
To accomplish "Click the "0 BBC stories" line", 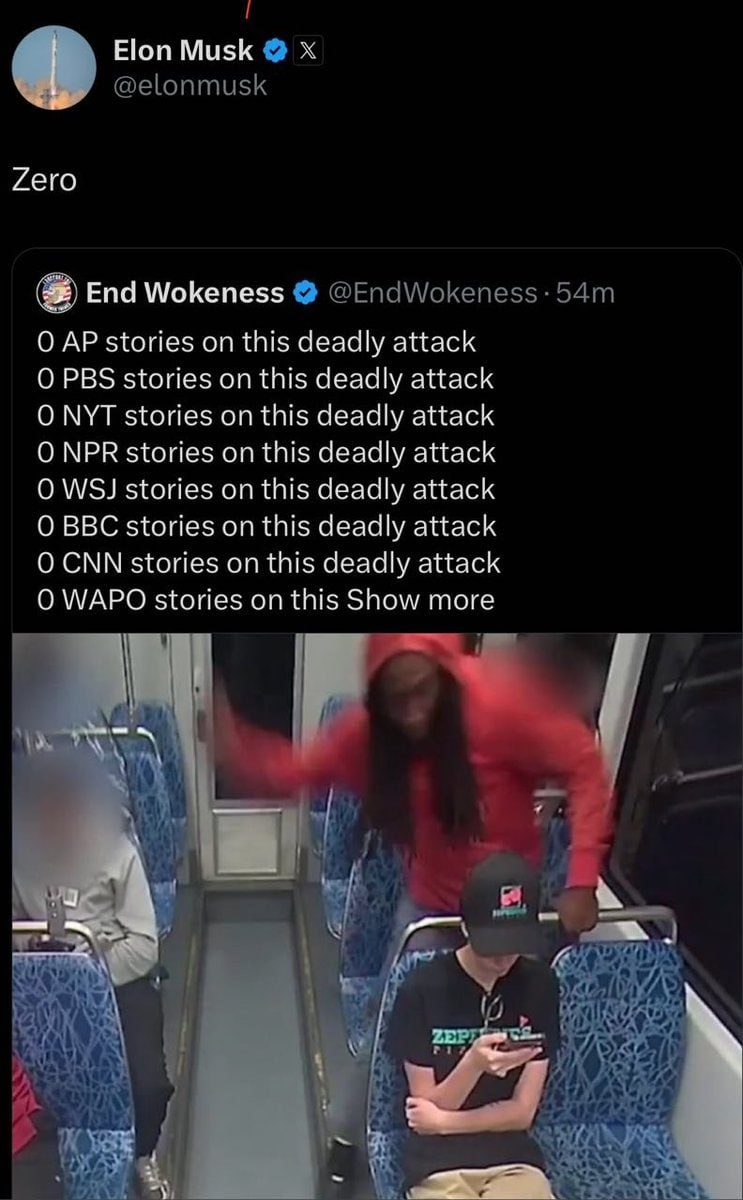I will [266, 526].
